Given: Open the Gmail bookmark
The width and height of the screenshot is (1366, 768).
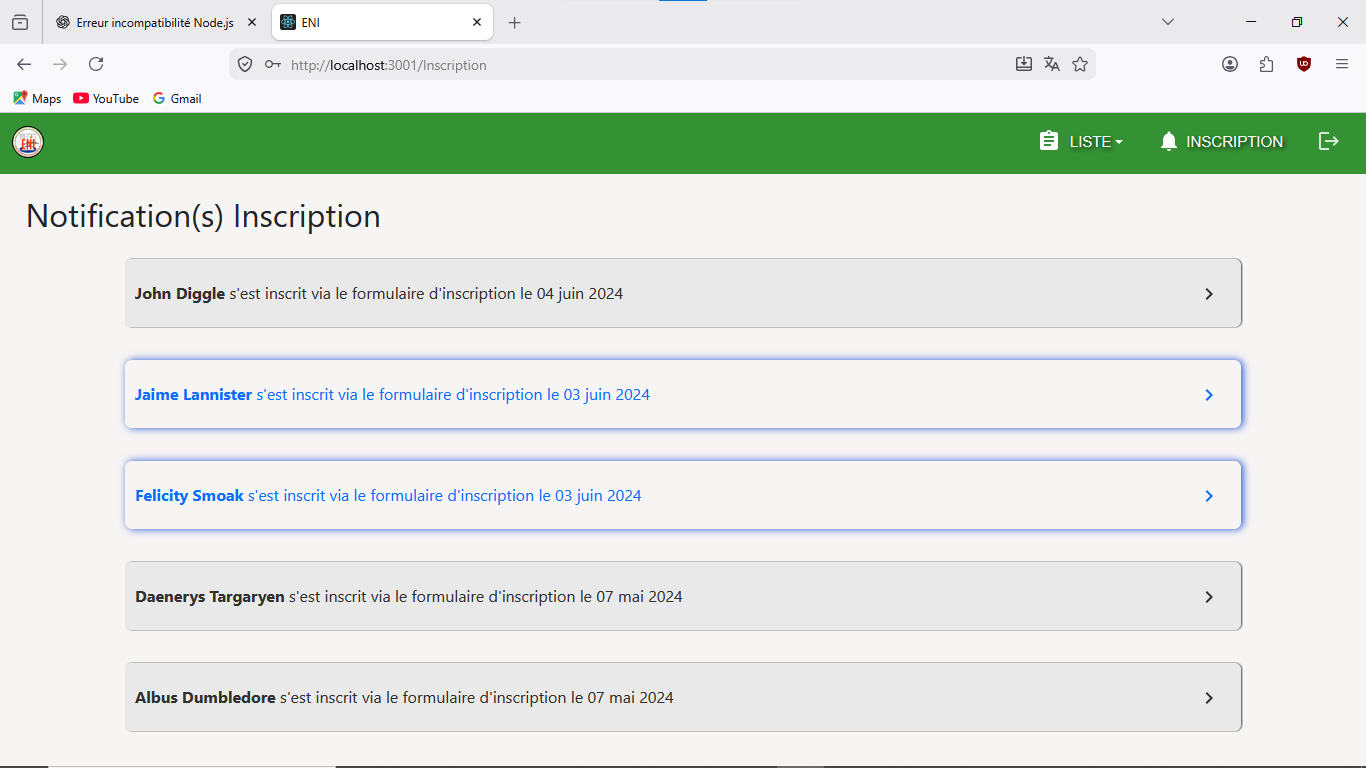Looking at the screenshot, I should point(177,98).
